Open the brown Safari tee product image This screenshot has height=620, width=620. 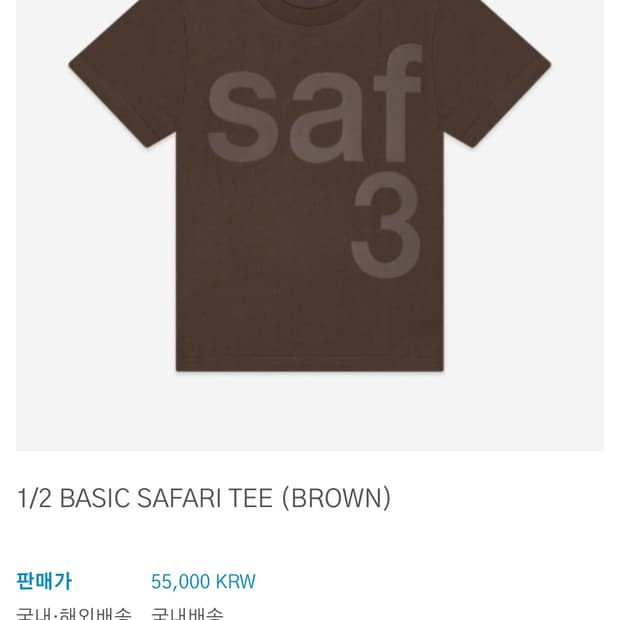tap(310, 225)
